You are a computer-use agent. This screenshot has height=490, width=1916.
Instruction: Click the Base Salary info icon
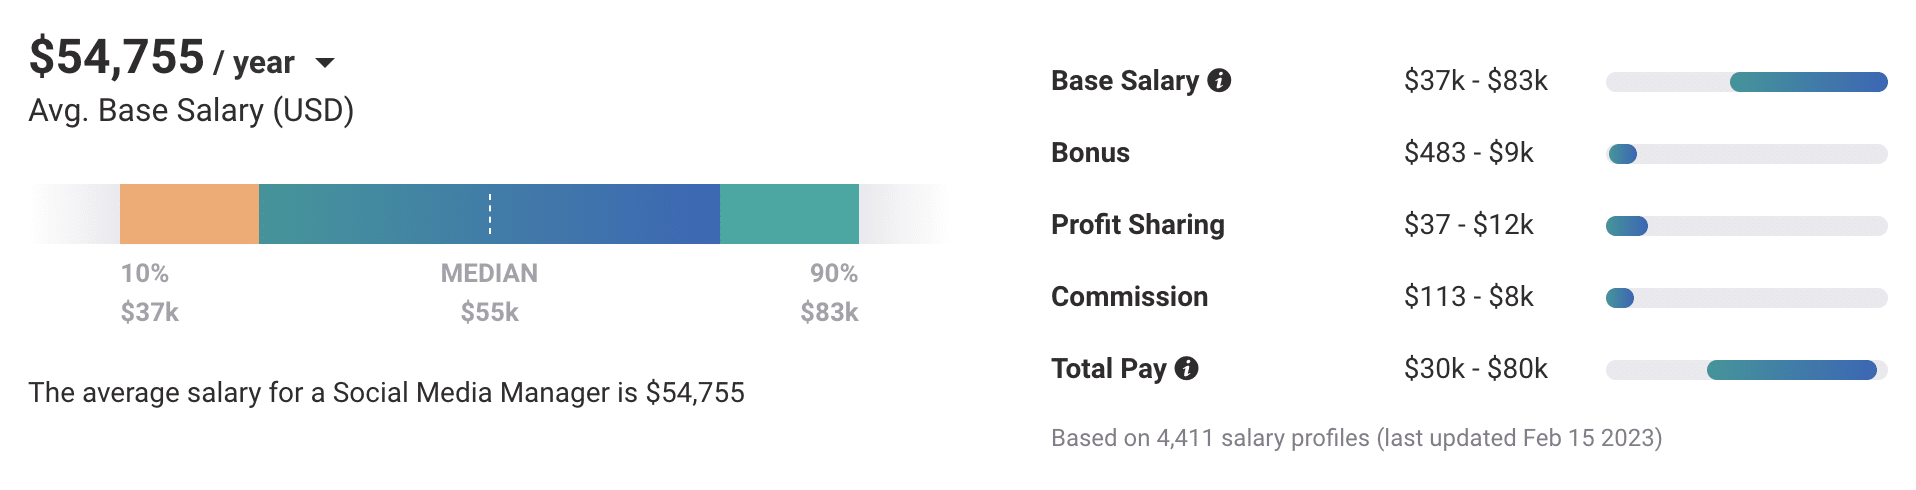[x=1219, y=81]
